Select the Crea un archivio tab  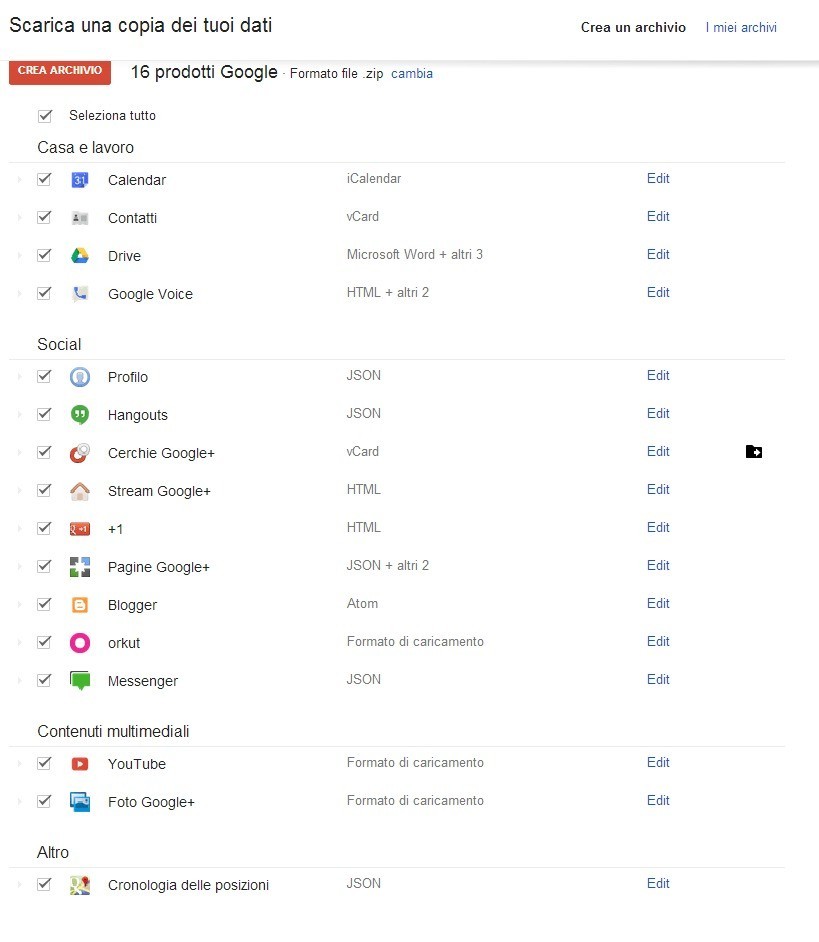pyautogui.click(x=633, y=28)
